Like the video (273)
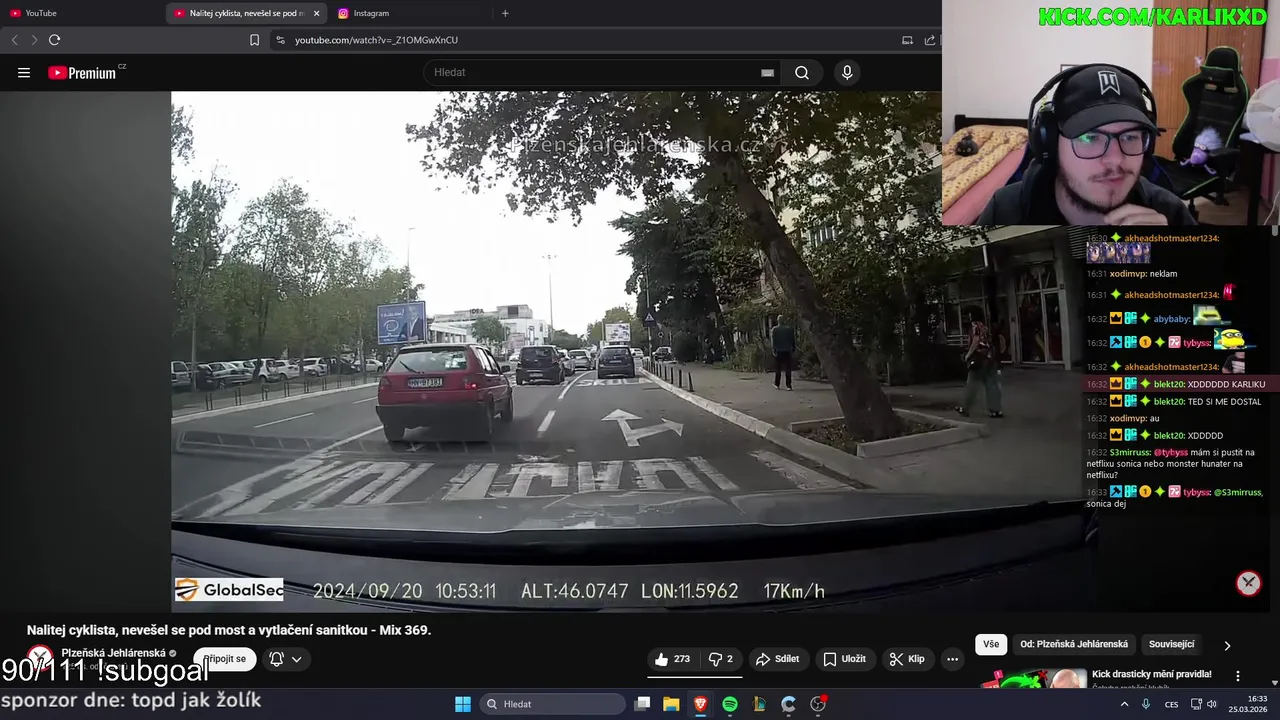This screenshot has width=1280, height=720. 673,659
